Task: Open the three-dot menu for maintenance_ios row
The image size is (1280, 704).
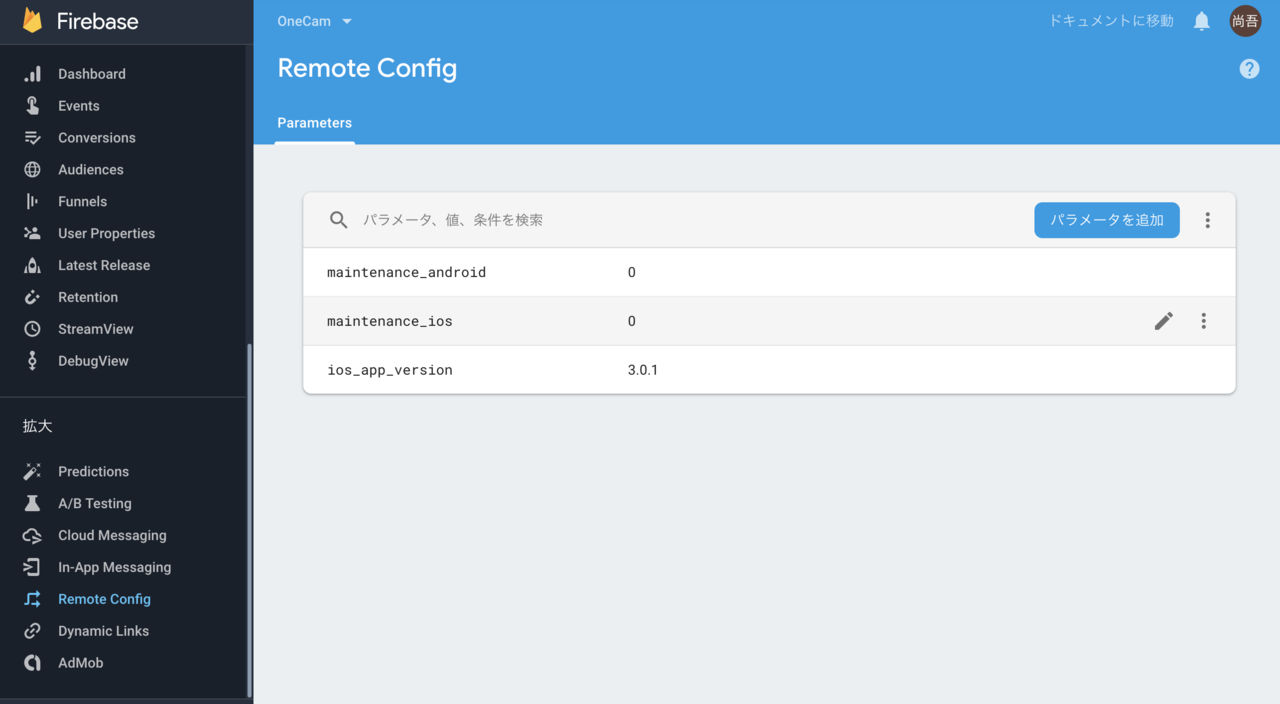Action: (x=1204, y=321)
